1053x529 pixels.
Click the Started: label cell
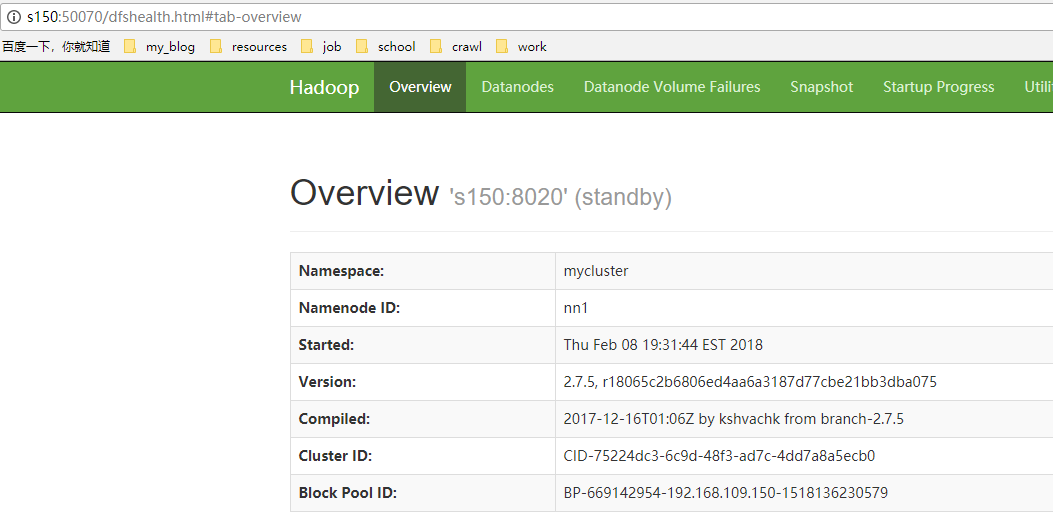[423, 345]
